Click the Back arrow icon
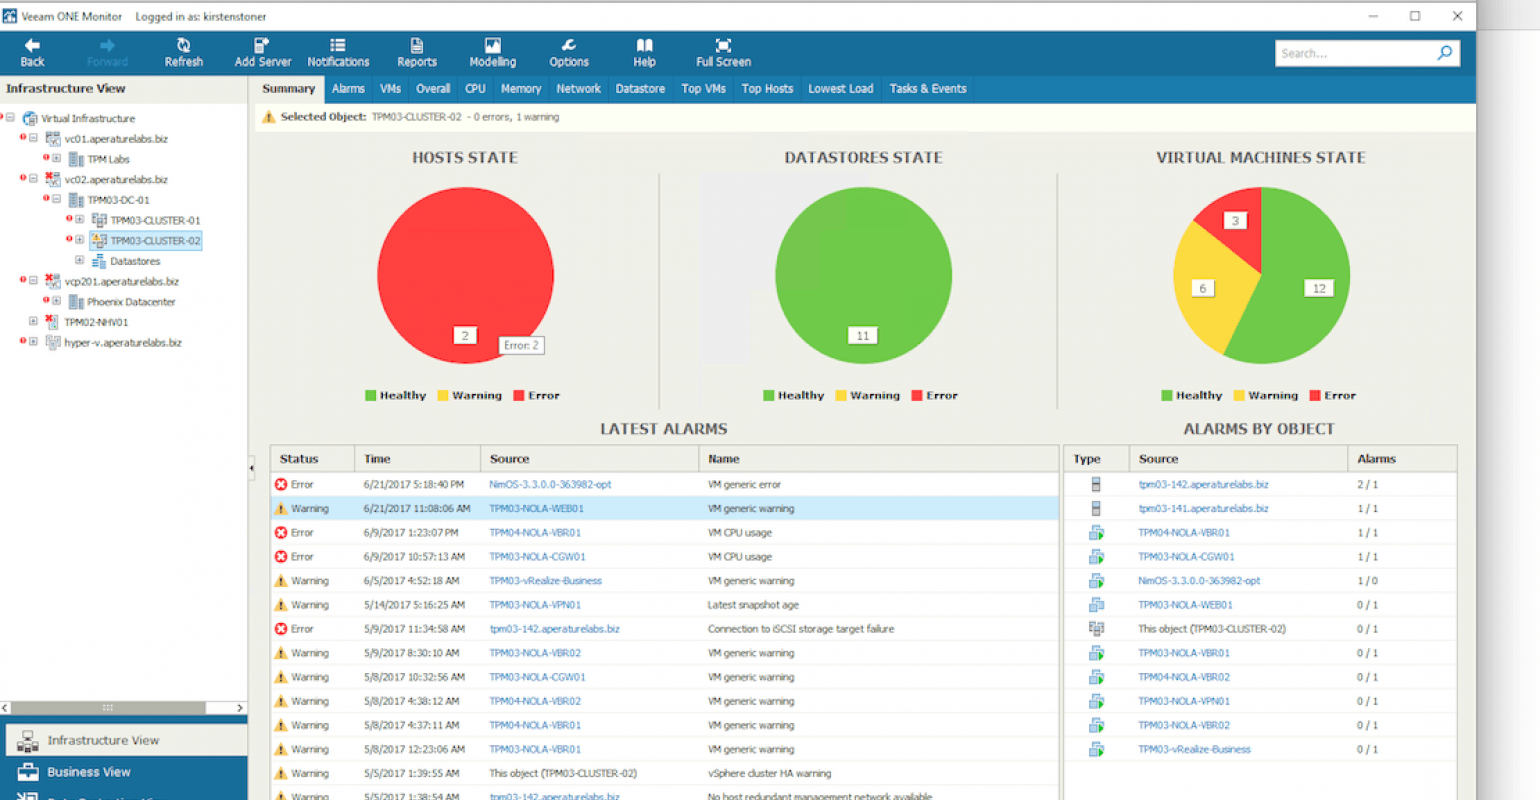The height and width of the screenshot is (800, 1540). coord(32,45)
